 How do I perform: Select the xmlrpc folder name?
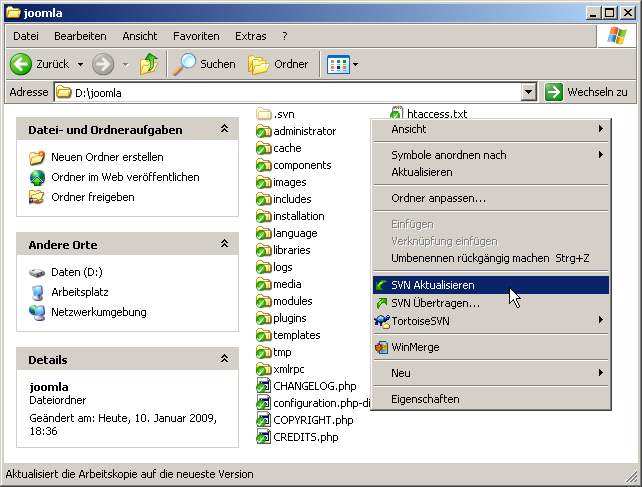[289, 369]
